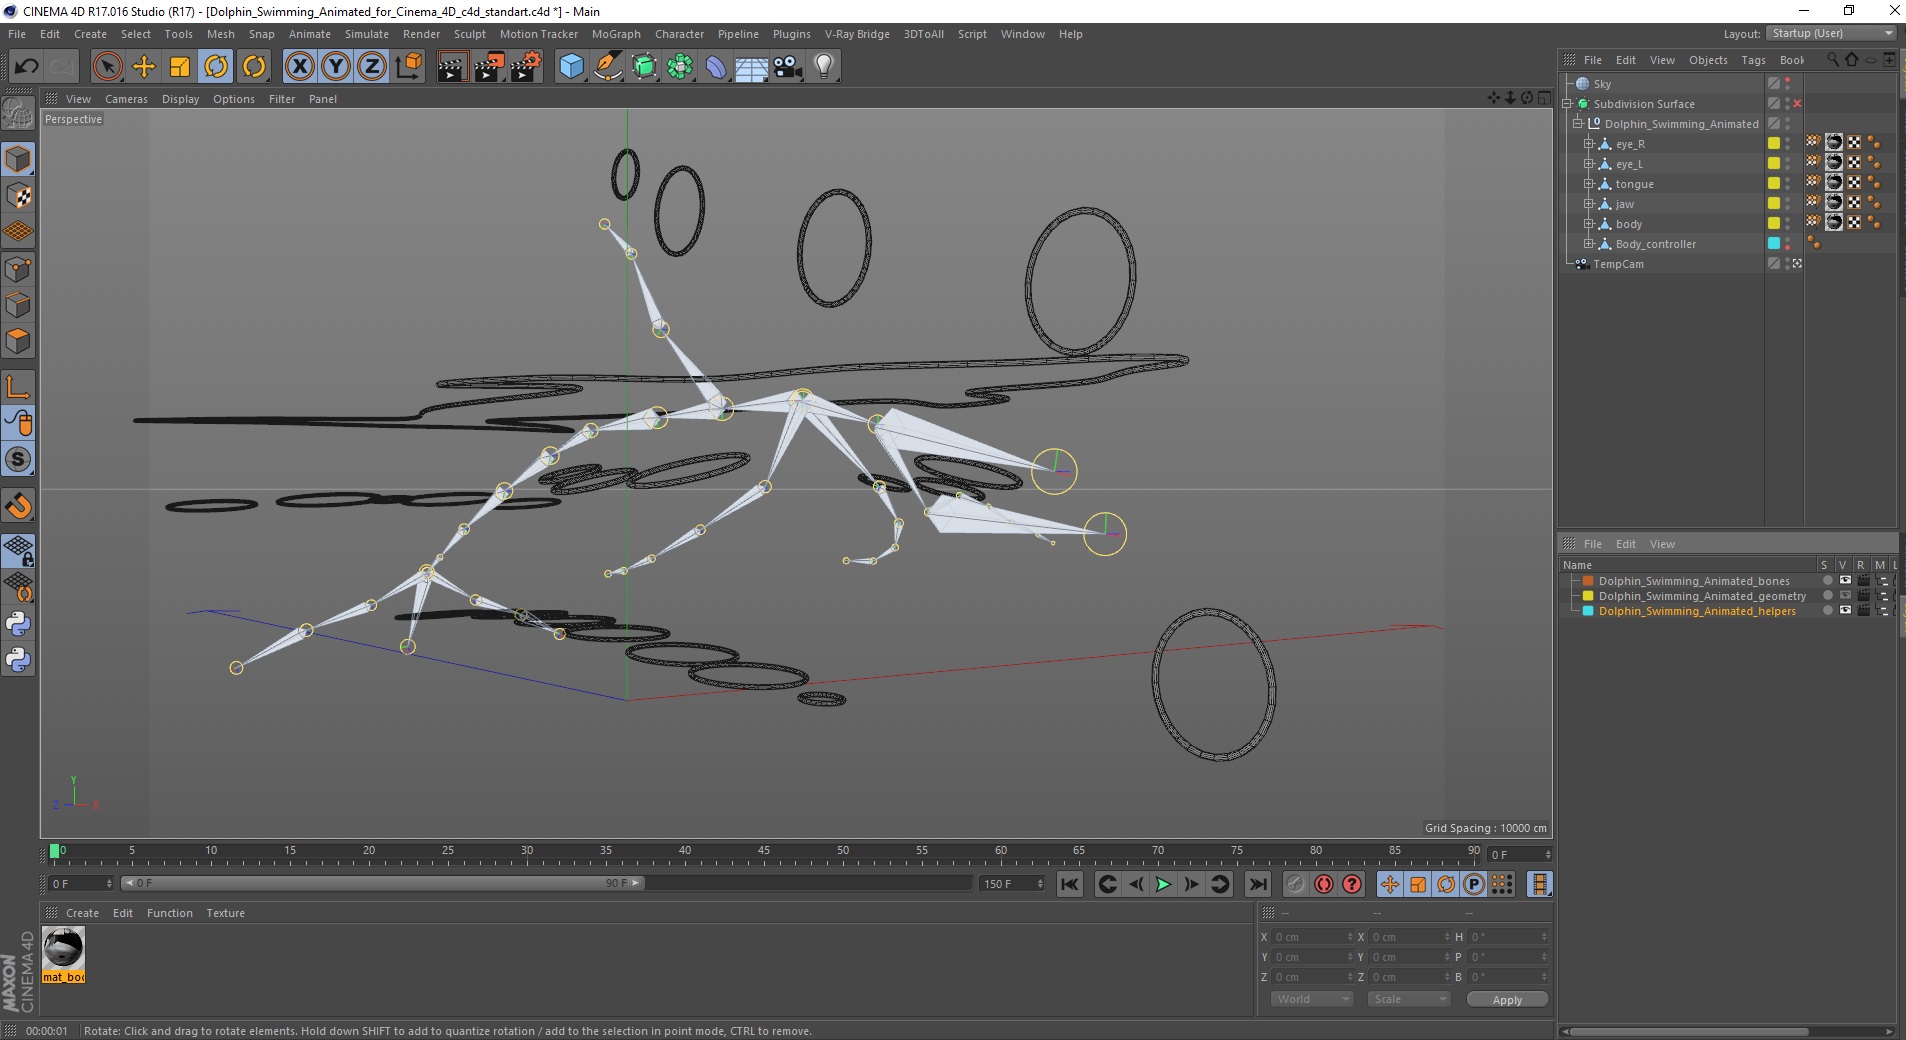Toggle rotation key recording
The height and width of the screenshot is (1040, 1906).
pos(1446,884)
